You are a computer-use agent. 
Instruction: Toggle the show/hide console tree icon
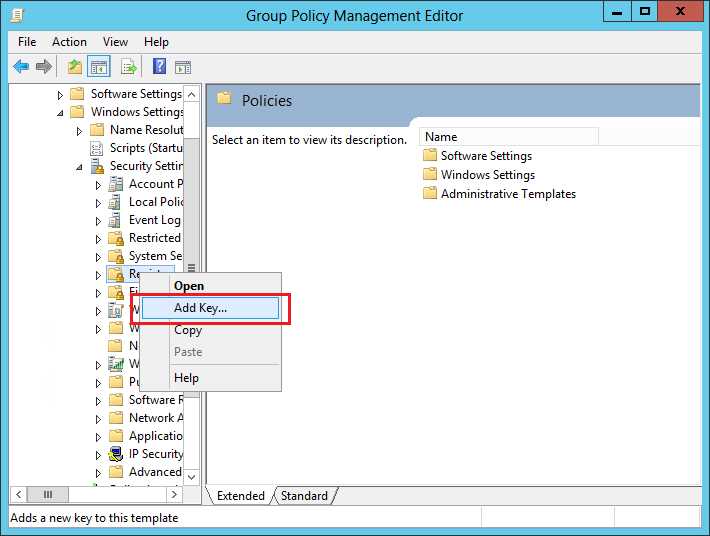tap(99, 67)
